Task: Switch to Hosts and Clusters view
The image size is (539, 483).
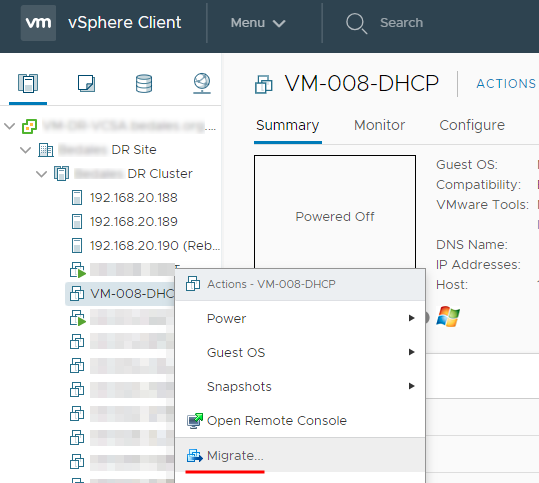Action: 28,84
